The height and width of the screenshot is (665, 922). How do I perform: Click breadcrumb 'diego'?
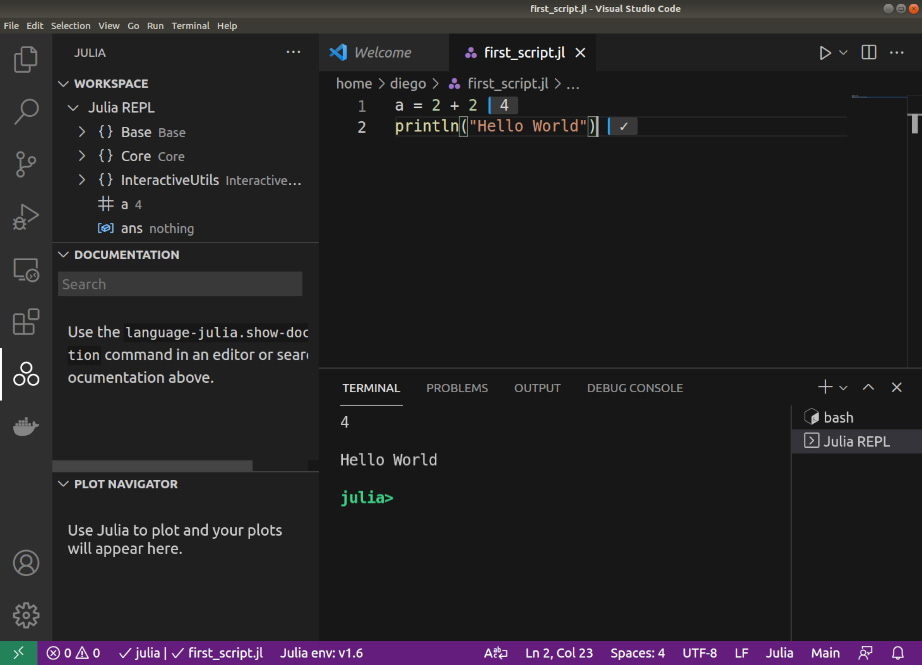point(408,83)
